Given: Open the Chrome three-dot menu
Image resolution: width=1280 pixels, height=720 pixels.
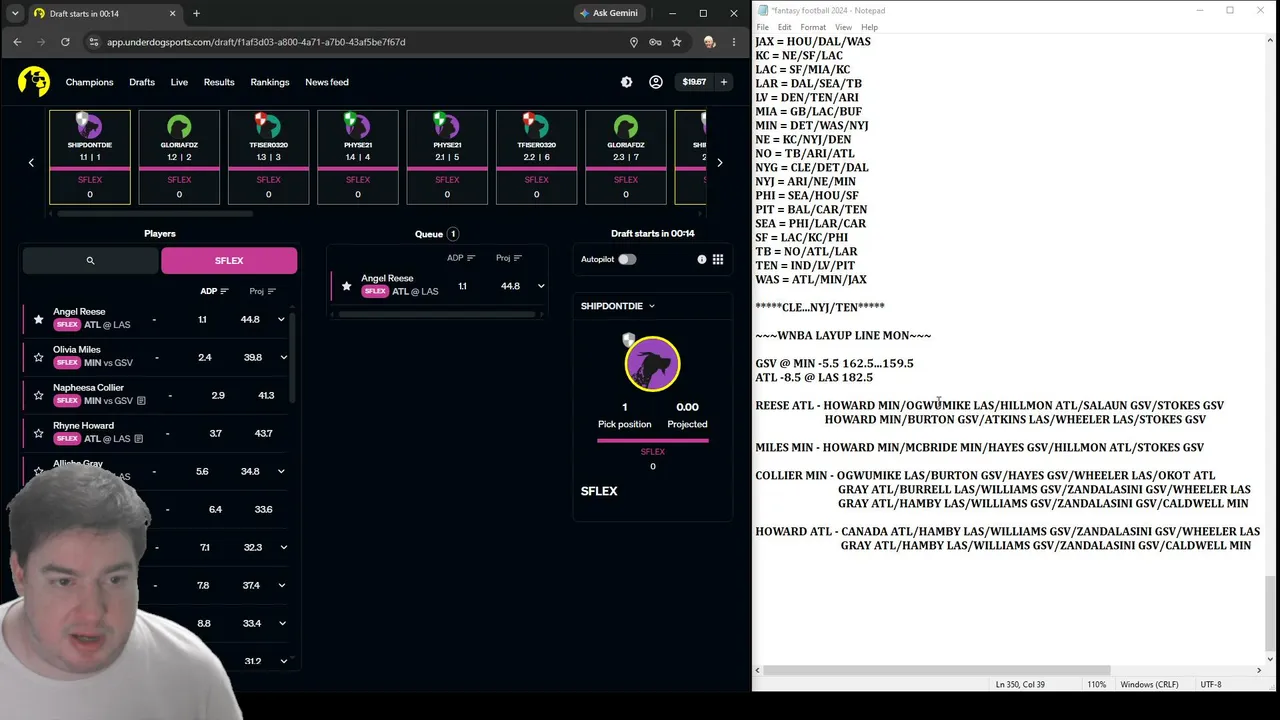Looking at the screenshot, I should click(733, 42).
